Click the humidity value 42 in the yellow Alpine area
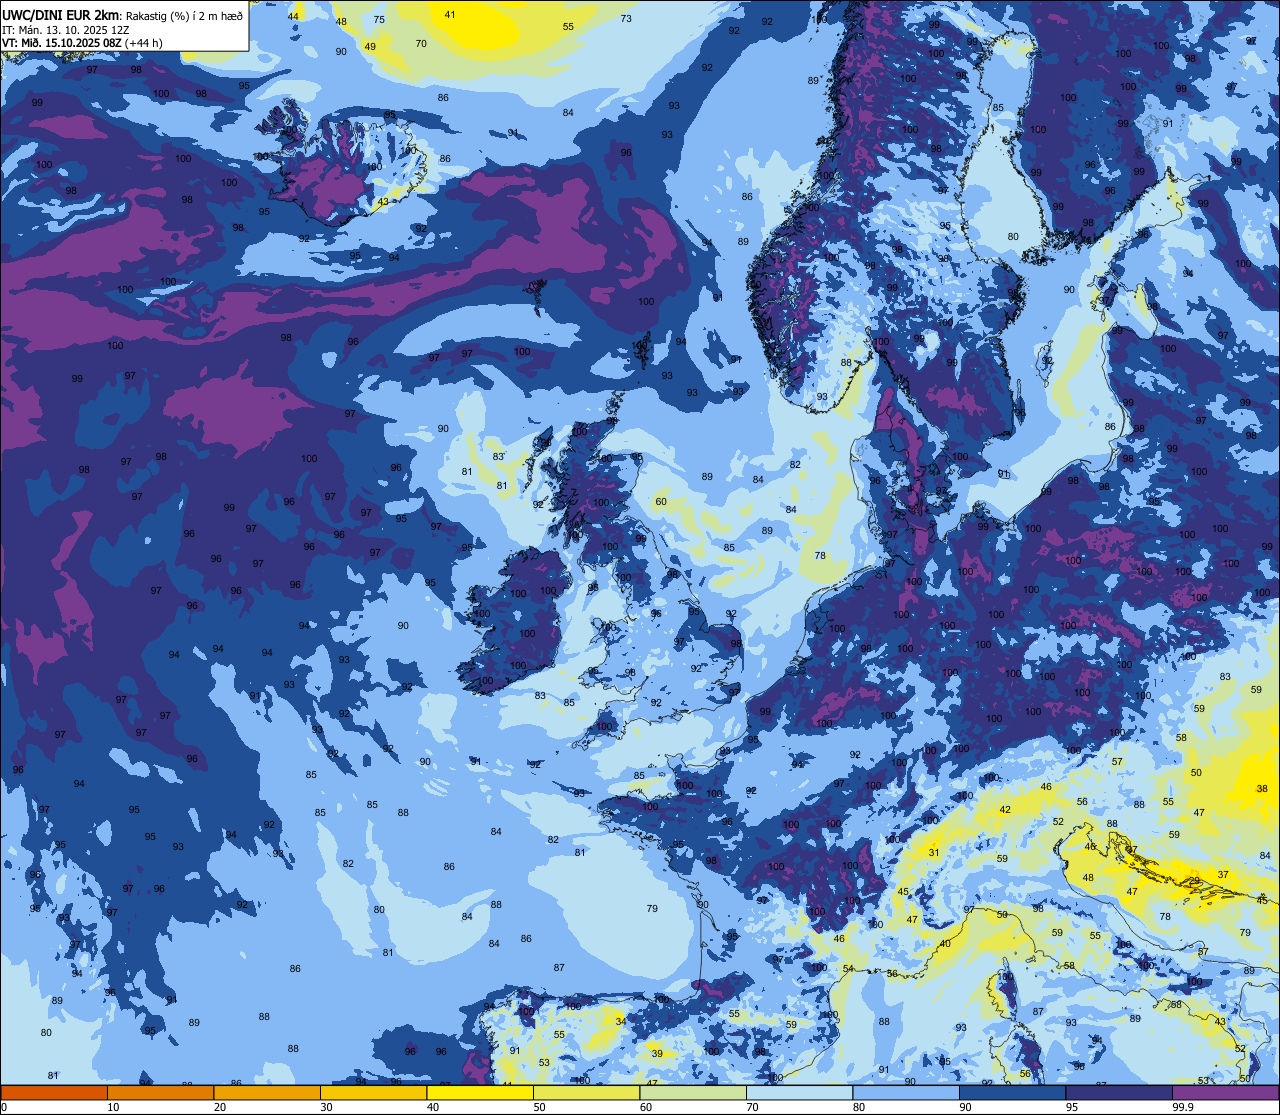Screen dimensions: 1280x1115 (x=1005, y=810)
